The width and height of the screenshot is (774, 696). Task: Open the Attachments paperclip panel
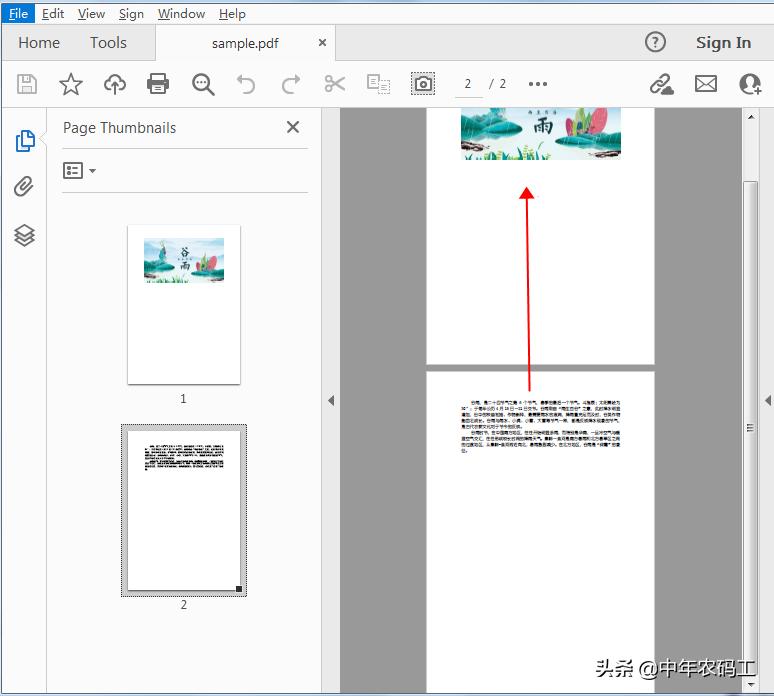click(24, 187)
